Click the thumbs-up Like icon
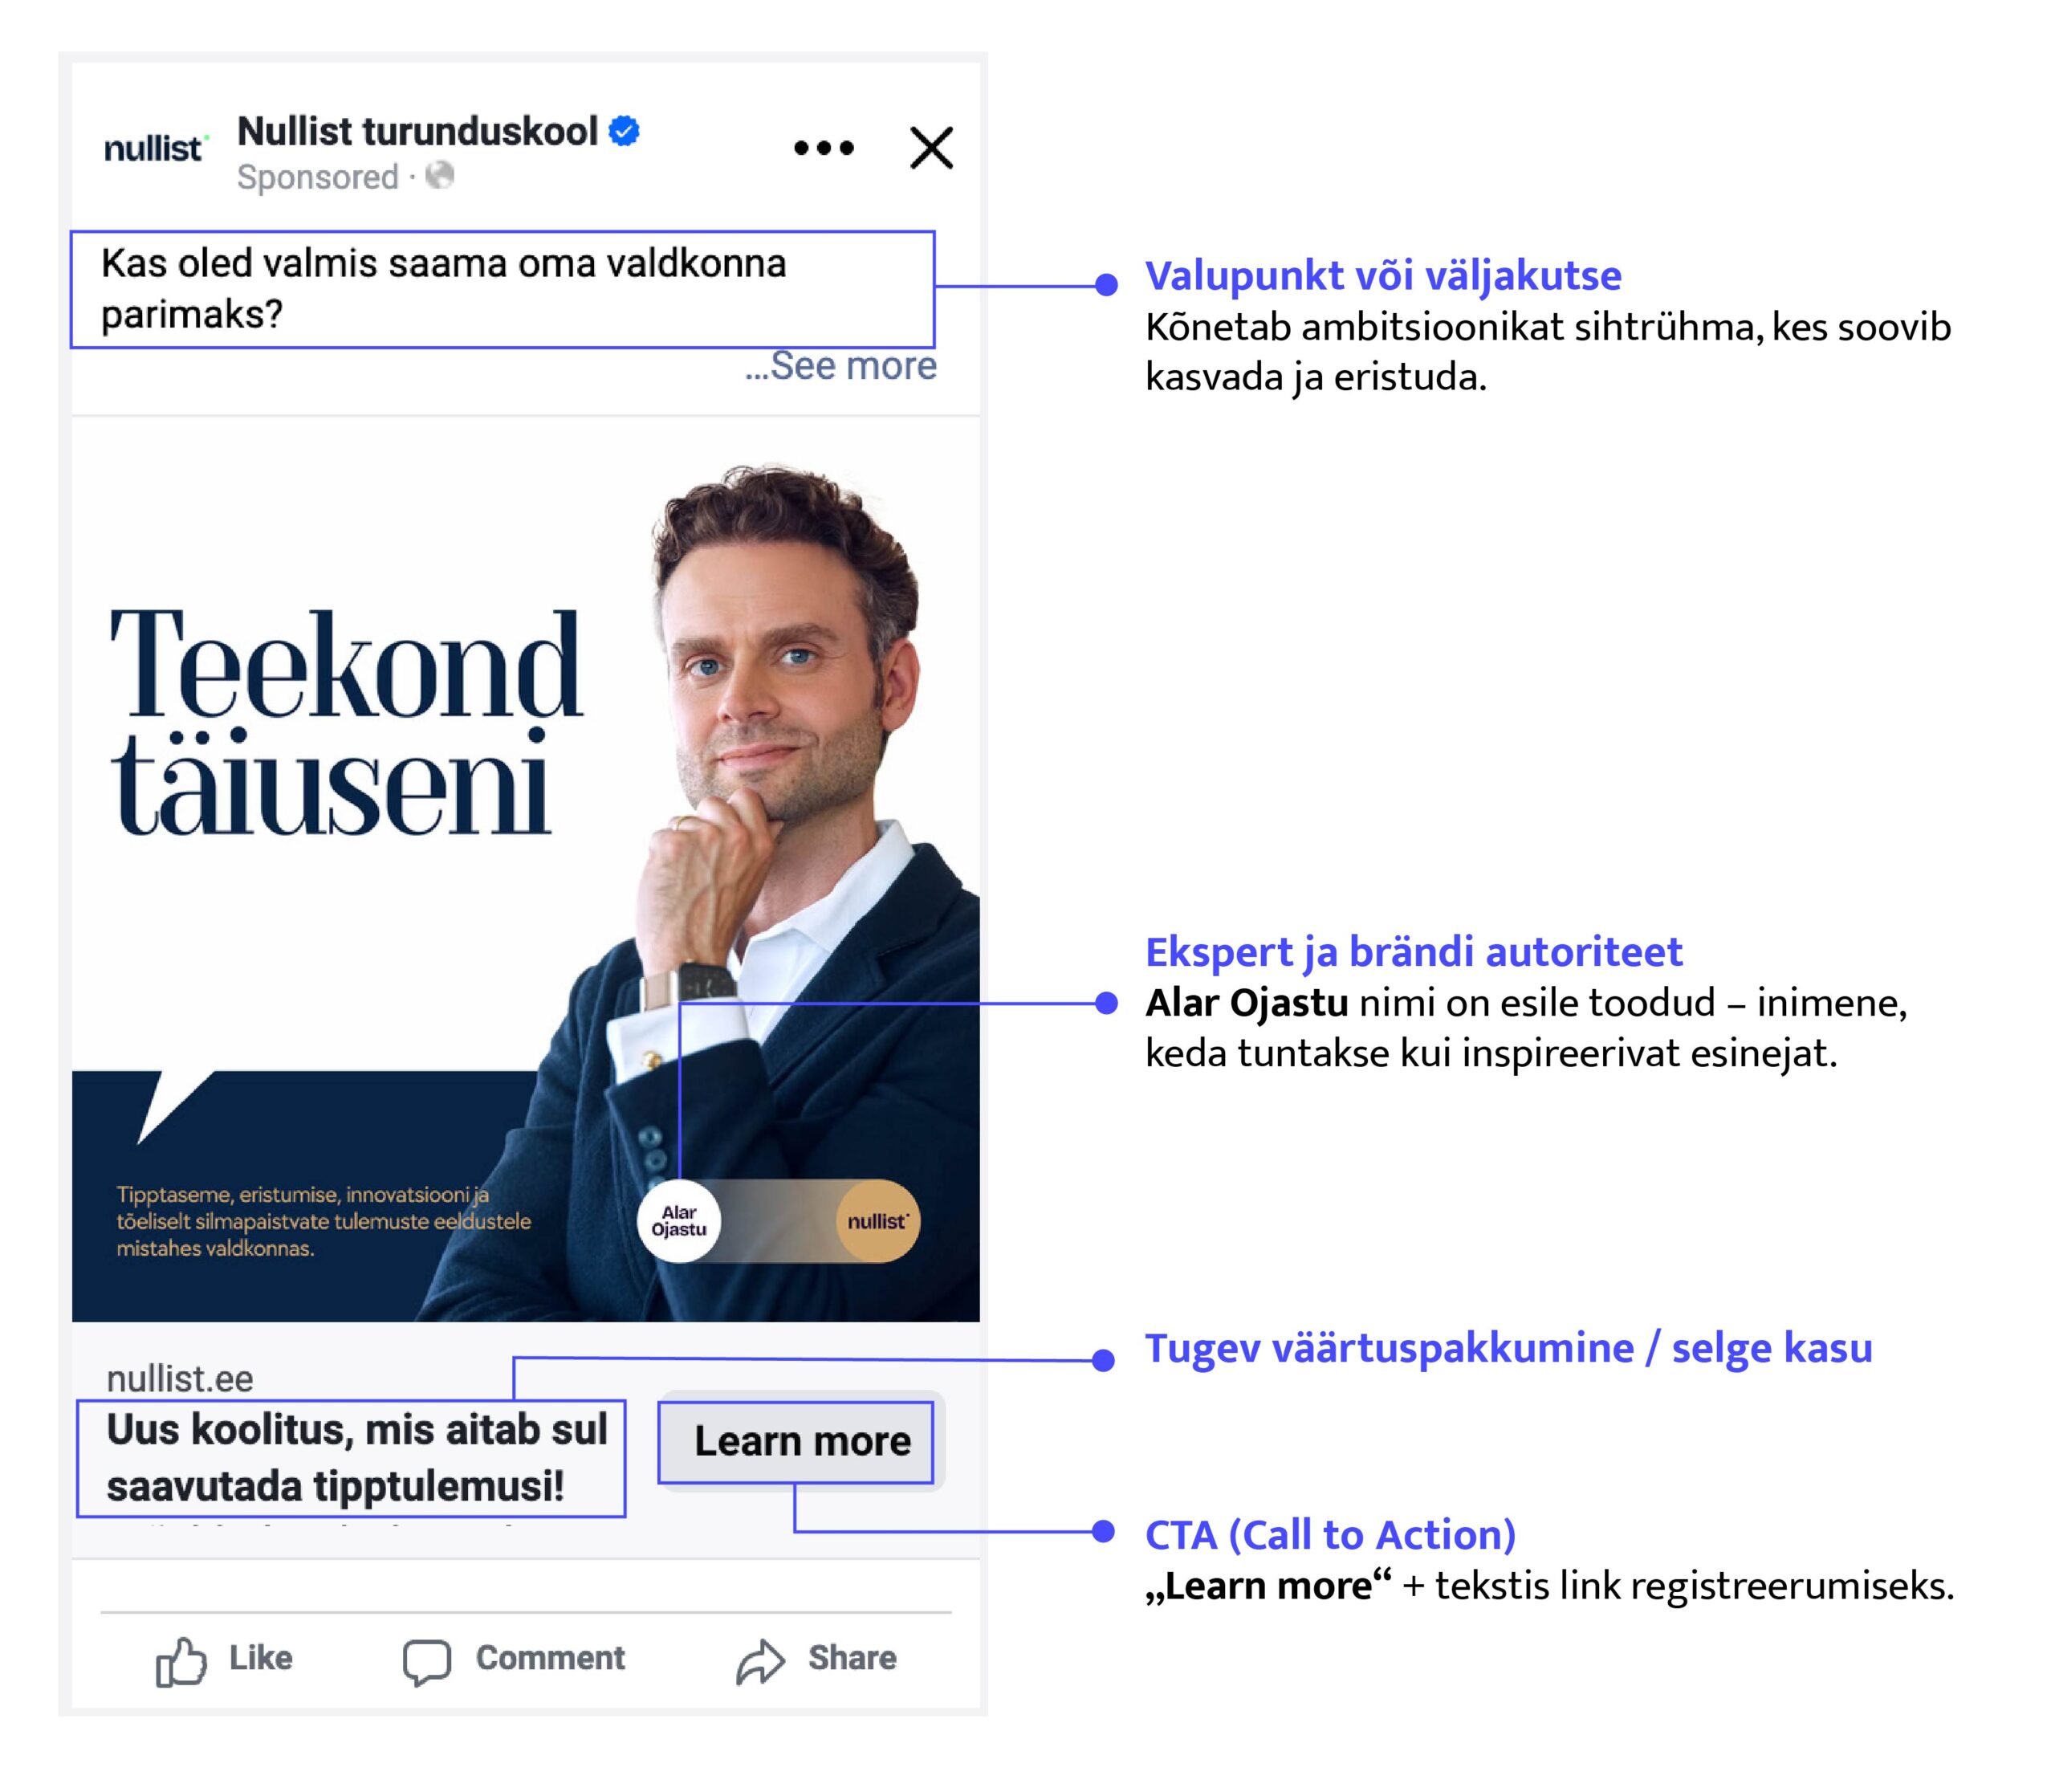This screenshot has height=1792, width=2055. click(181, 1662)
